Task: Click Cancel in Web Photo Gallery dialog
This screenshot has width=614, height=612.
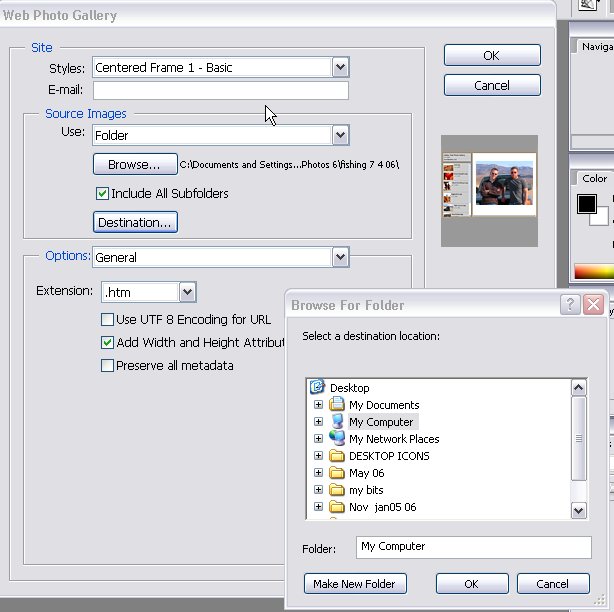Action: tap(492, 85)
